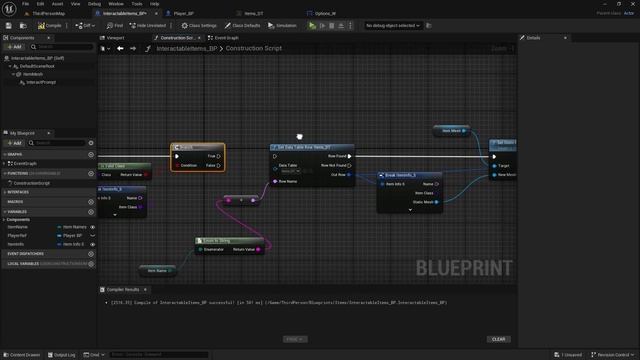Open the Diff dropdown
The image size is (640, 360).
[85, 25]
